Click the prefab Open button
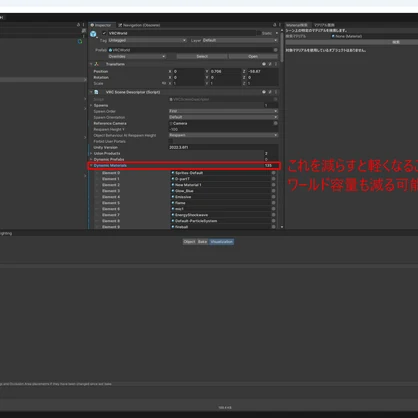Viewport: 418px width, 418px height. coord(253,57)
